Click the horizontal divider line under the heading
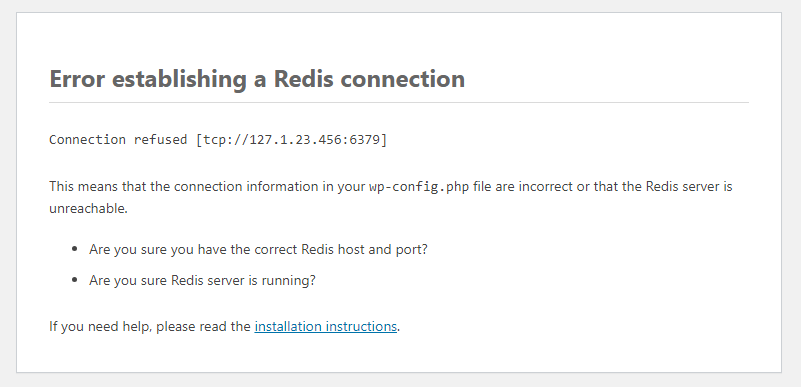 [x=399, y=103]
